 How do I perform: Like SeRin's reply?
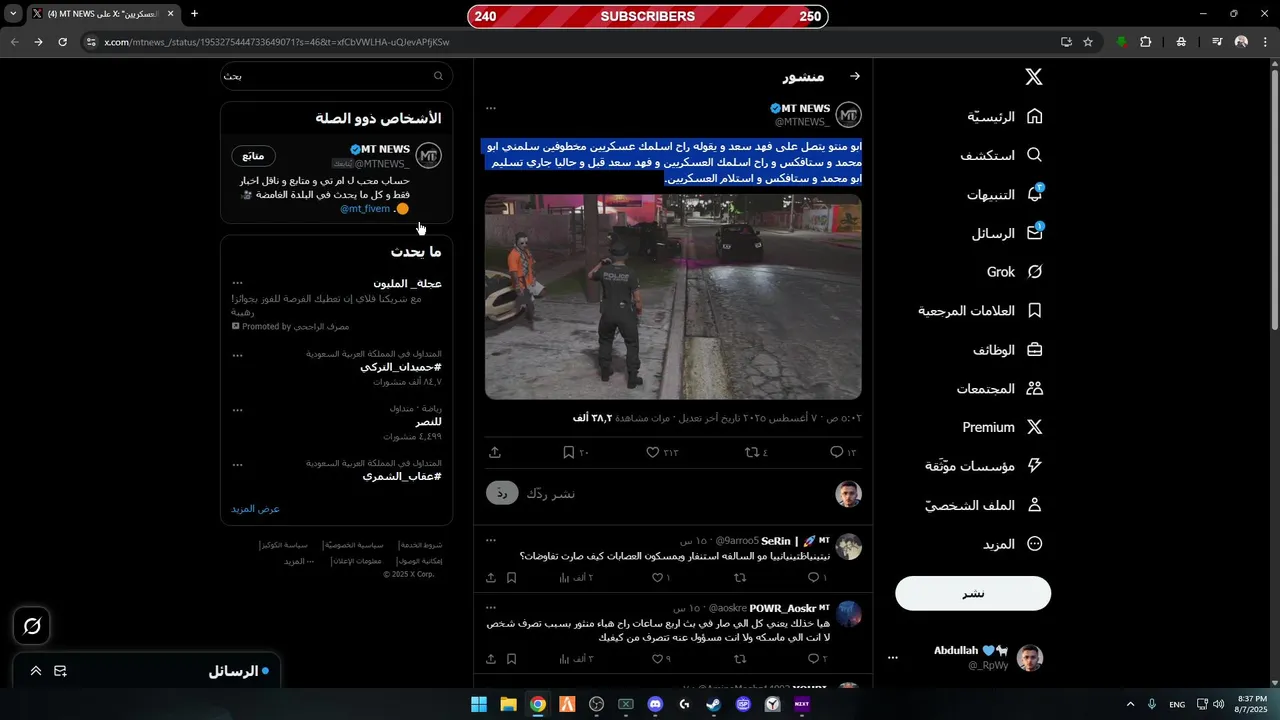click(x=661, y=578)
